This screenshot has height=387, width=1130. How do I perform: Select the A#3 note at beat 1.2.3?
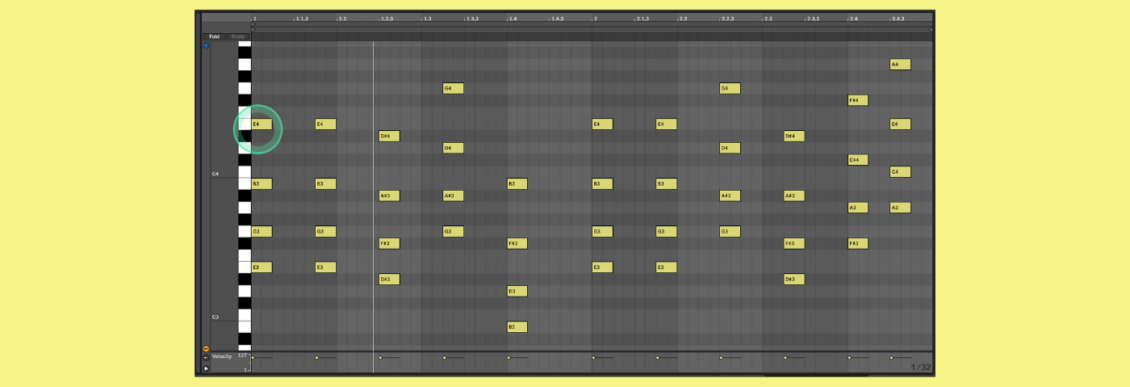click(389, 195)
